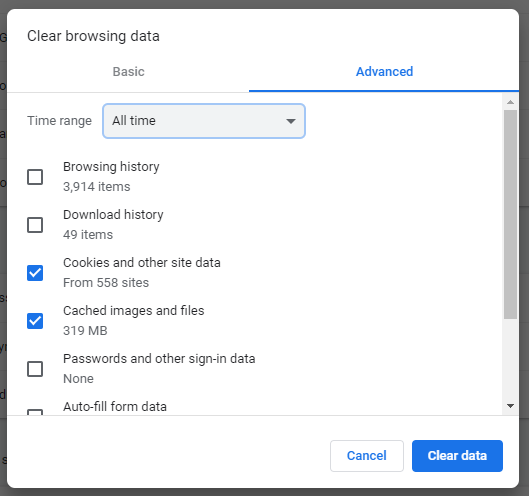Screen dimensions: 529x496
Task: Click the scrollbar up arrow
Action: 510,102
